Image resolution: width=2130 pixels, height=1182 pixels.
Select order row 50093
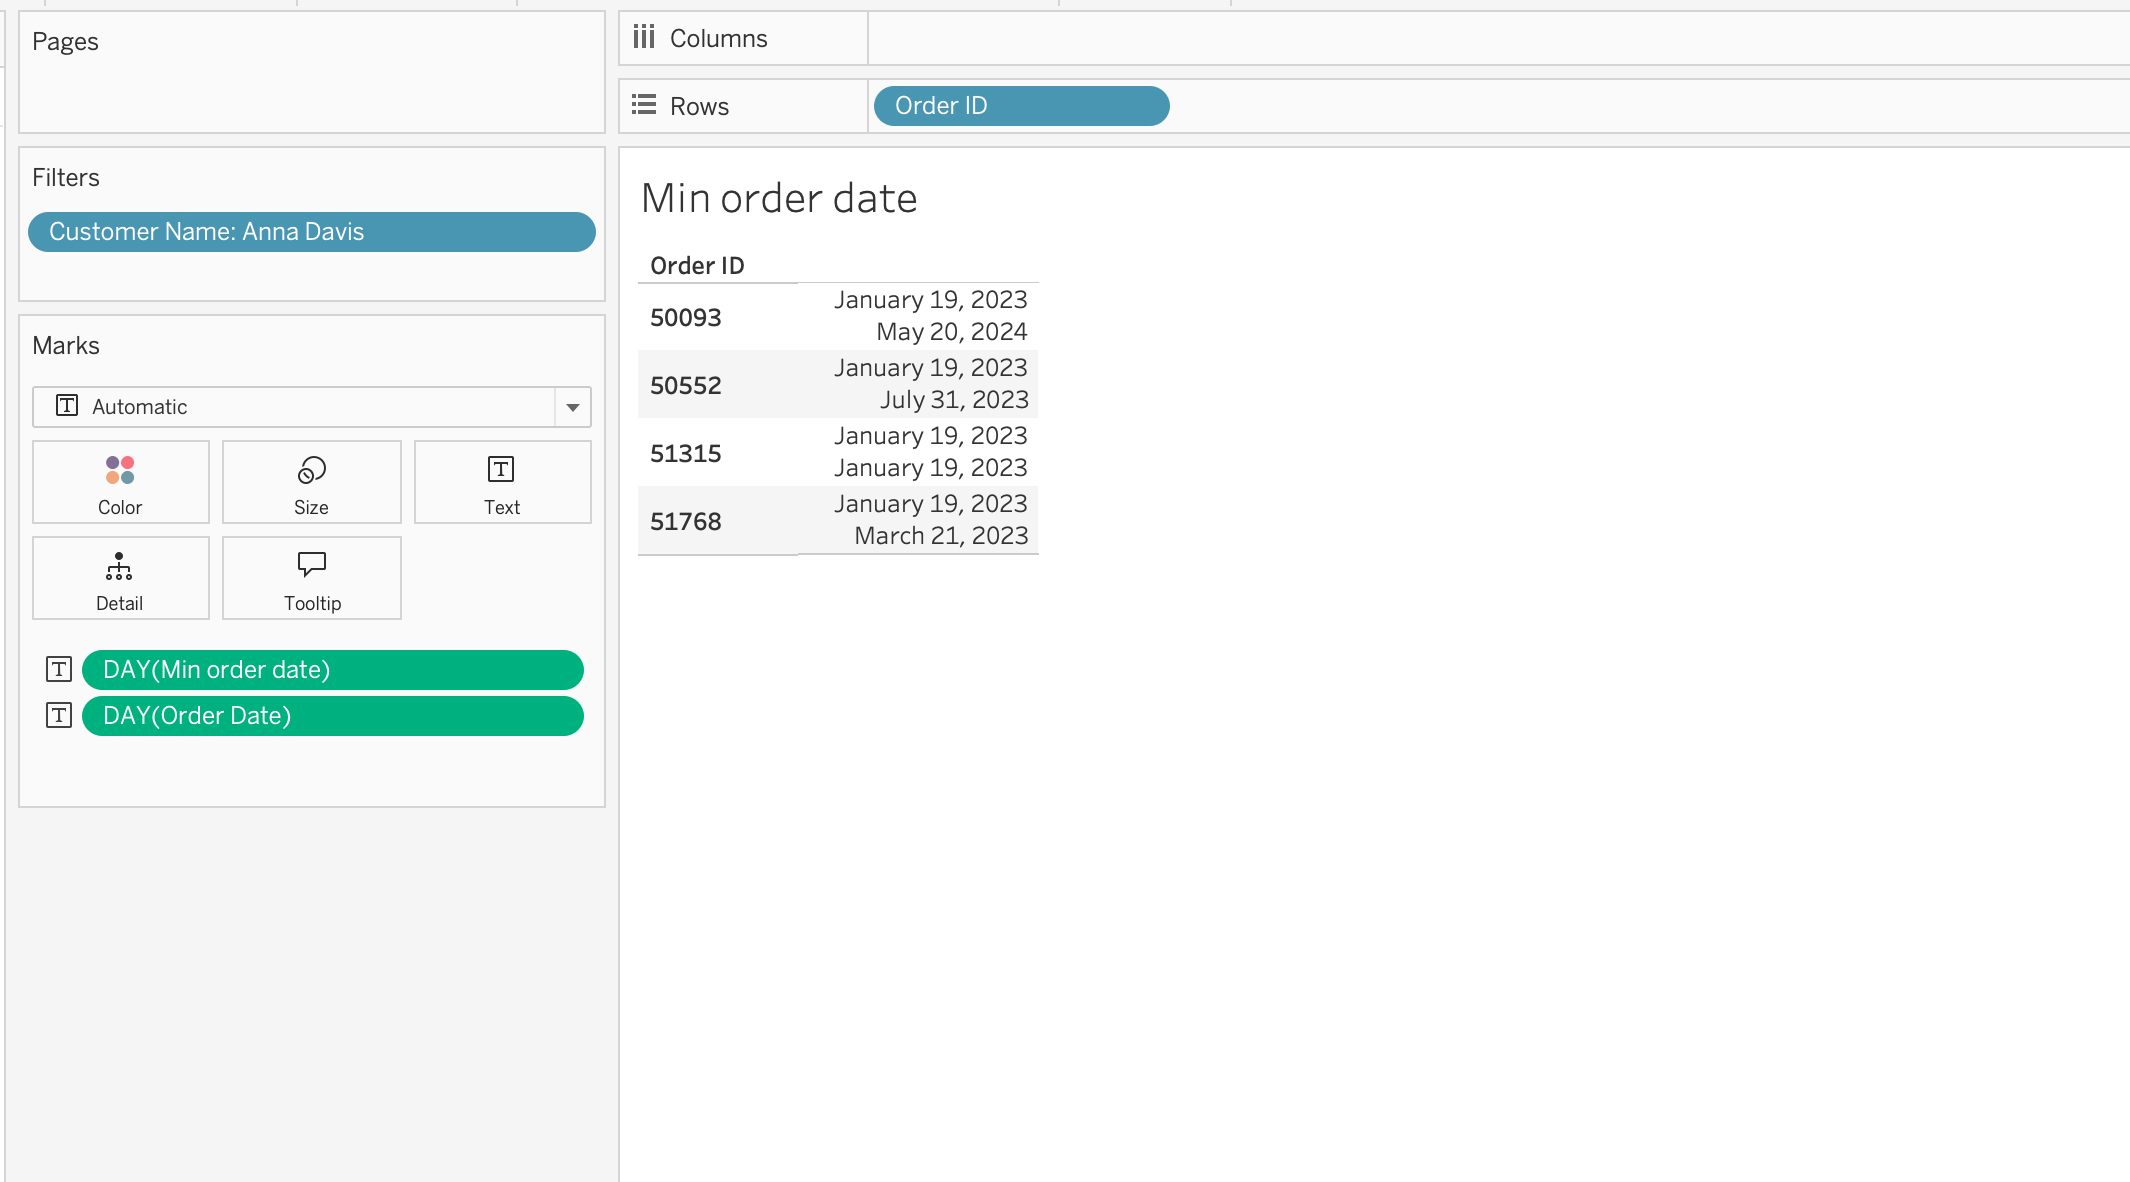[686, 318]
